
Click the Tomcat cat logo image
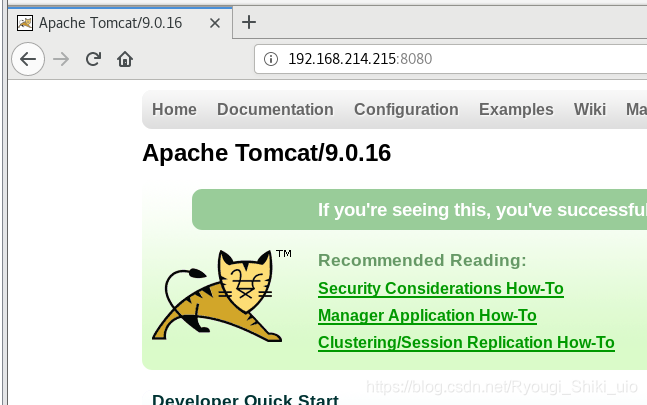pos(222,295)
